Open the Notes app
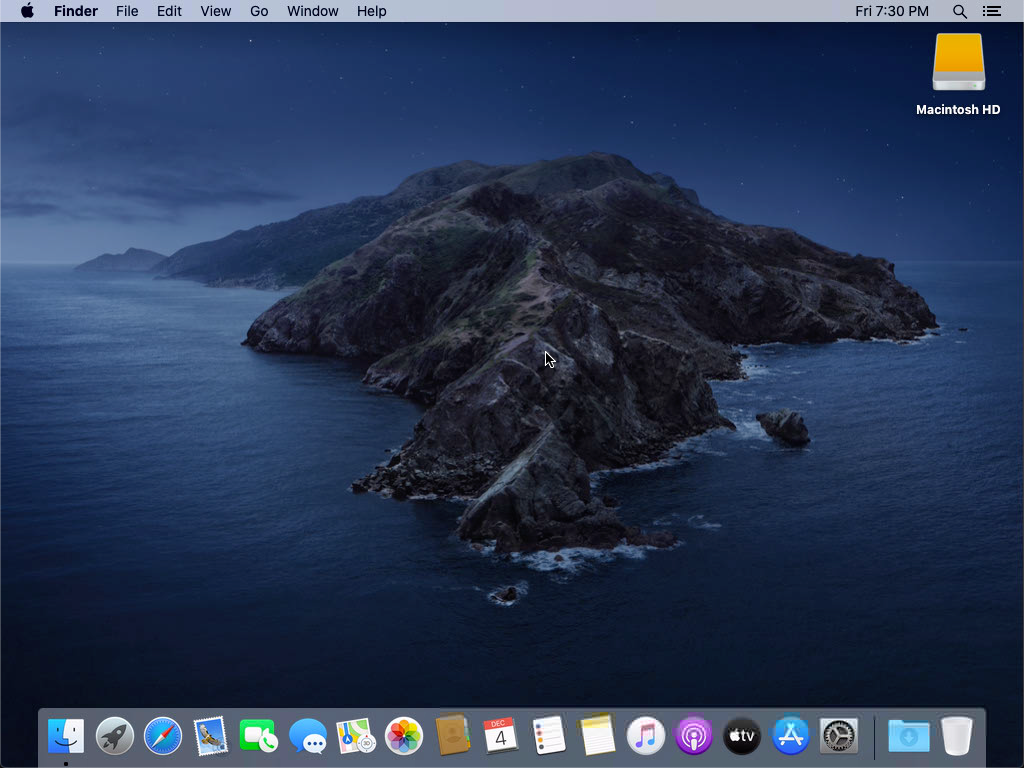The height and width of the screenshot is (768, 1024). point(595,736)
